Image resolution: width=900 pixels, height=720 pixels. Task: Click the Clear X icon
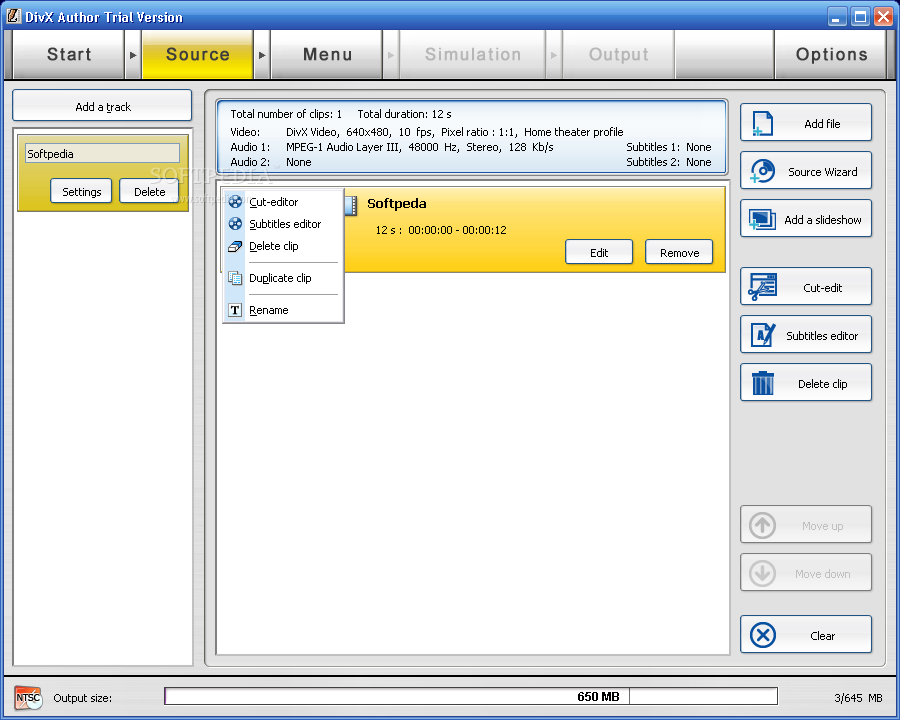763,636
